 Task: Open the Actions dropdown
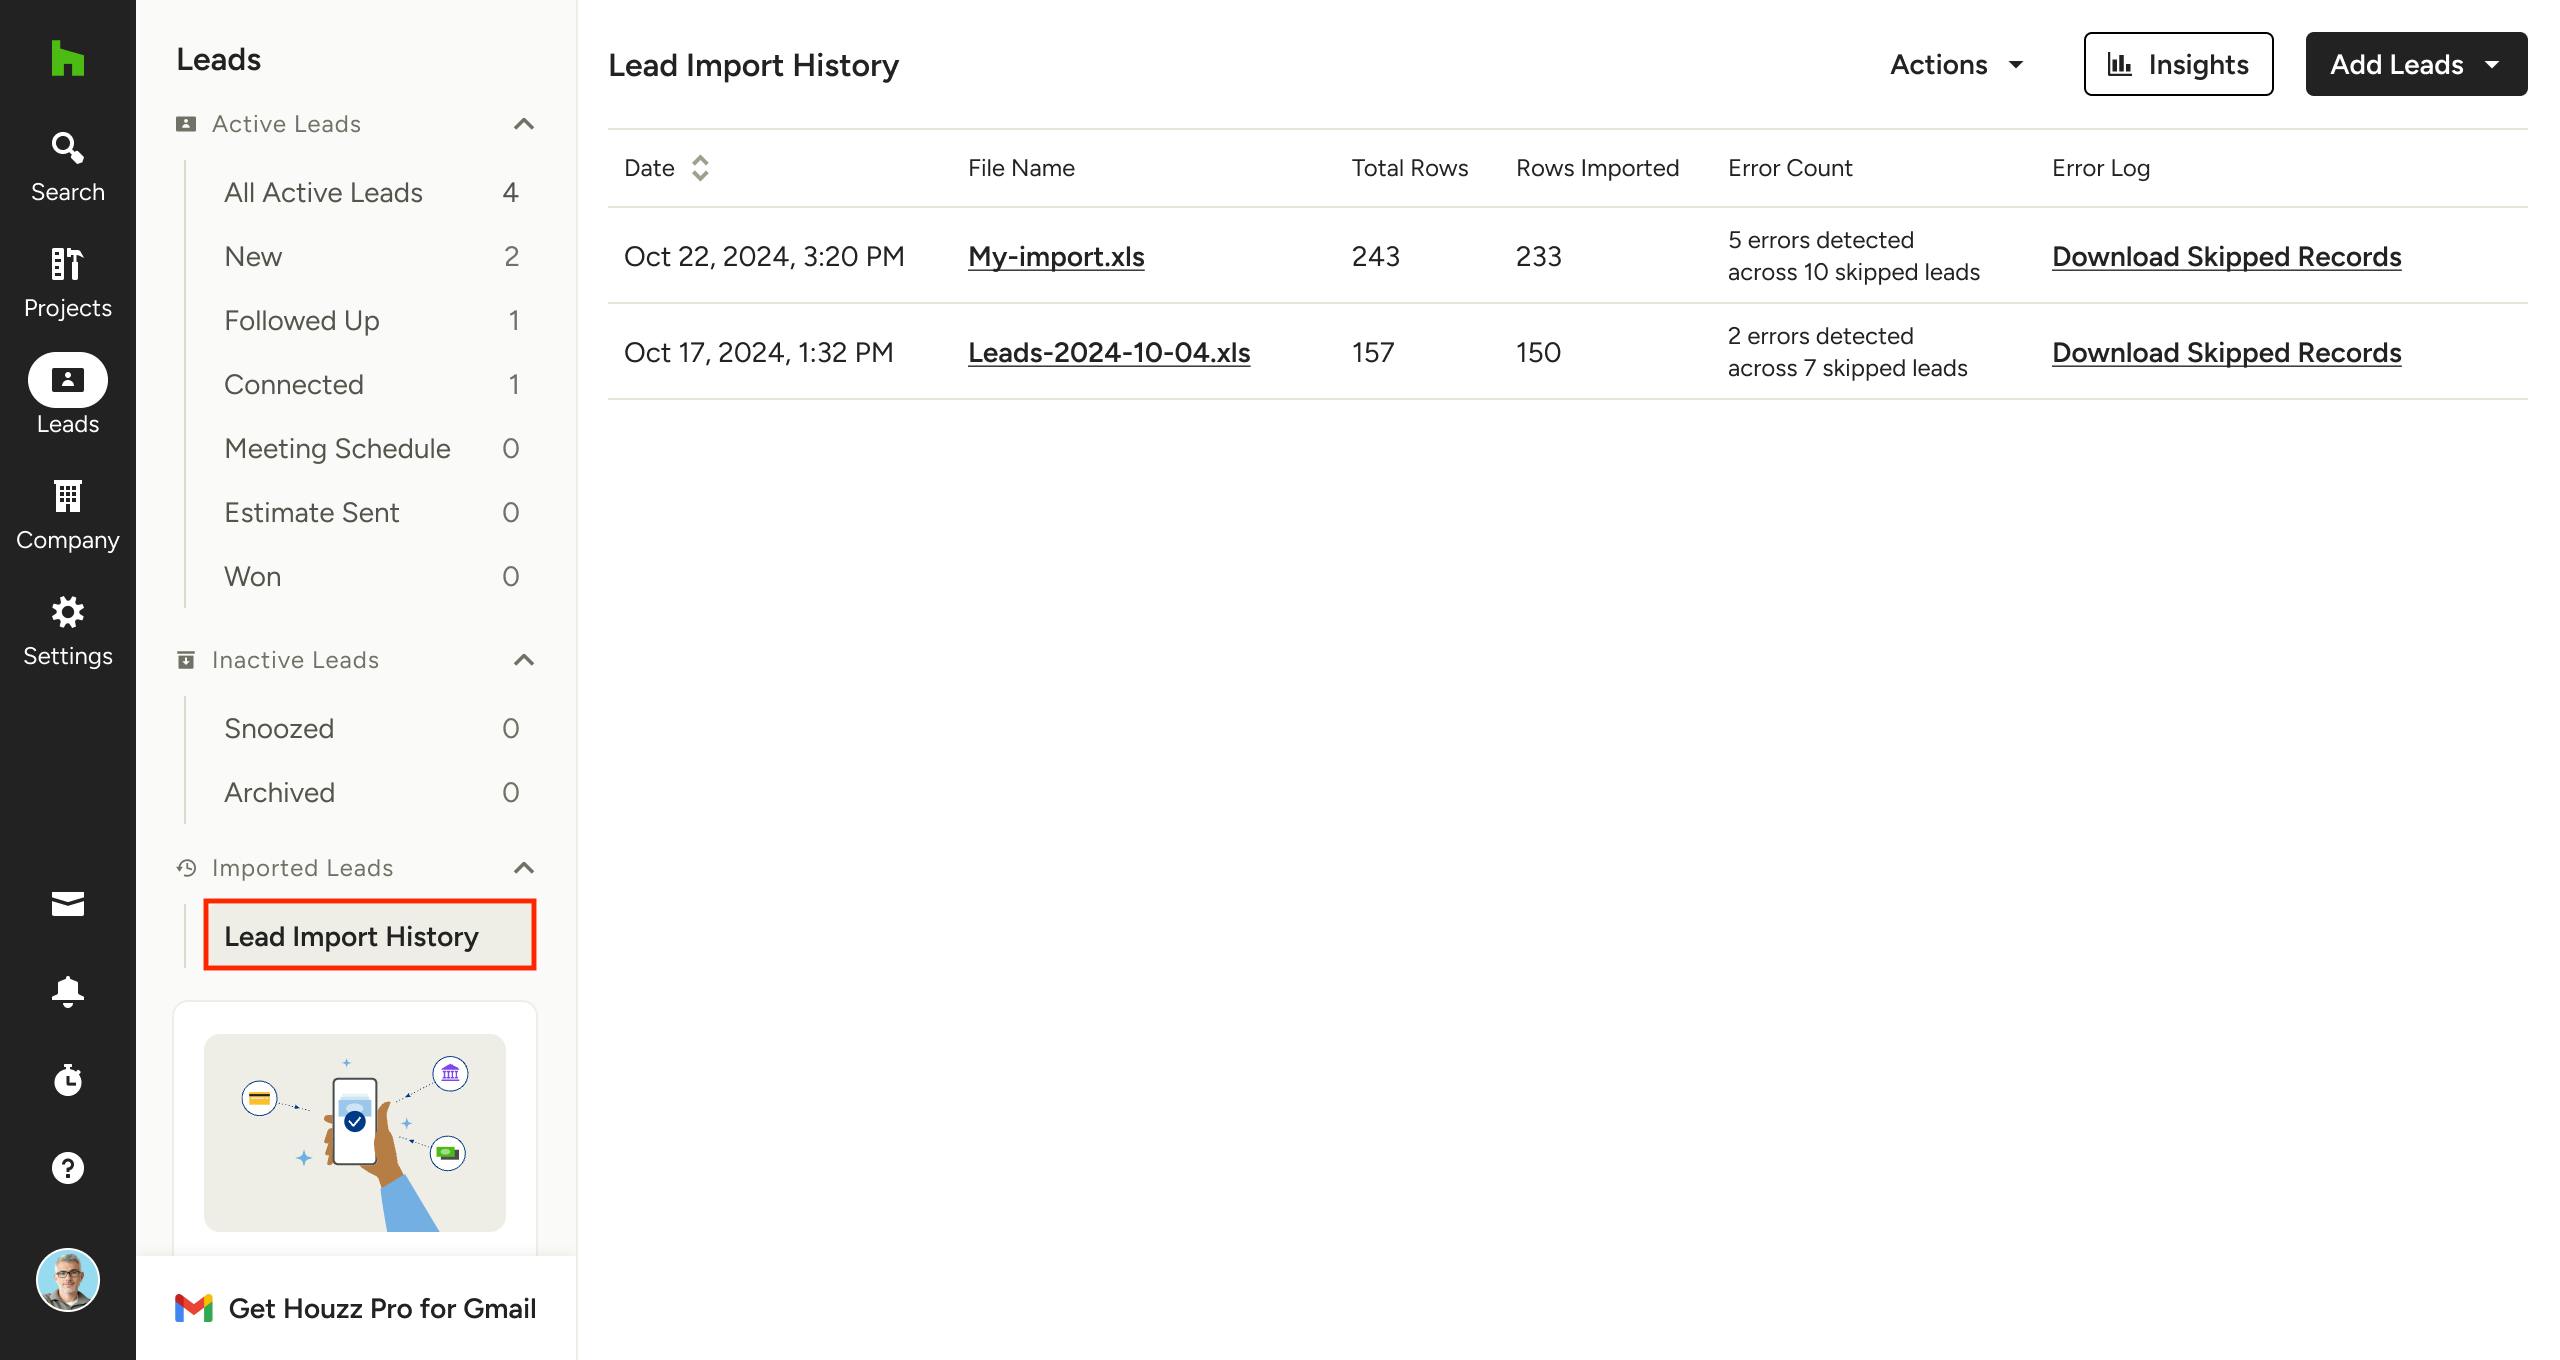click(x=1956, y=65)
